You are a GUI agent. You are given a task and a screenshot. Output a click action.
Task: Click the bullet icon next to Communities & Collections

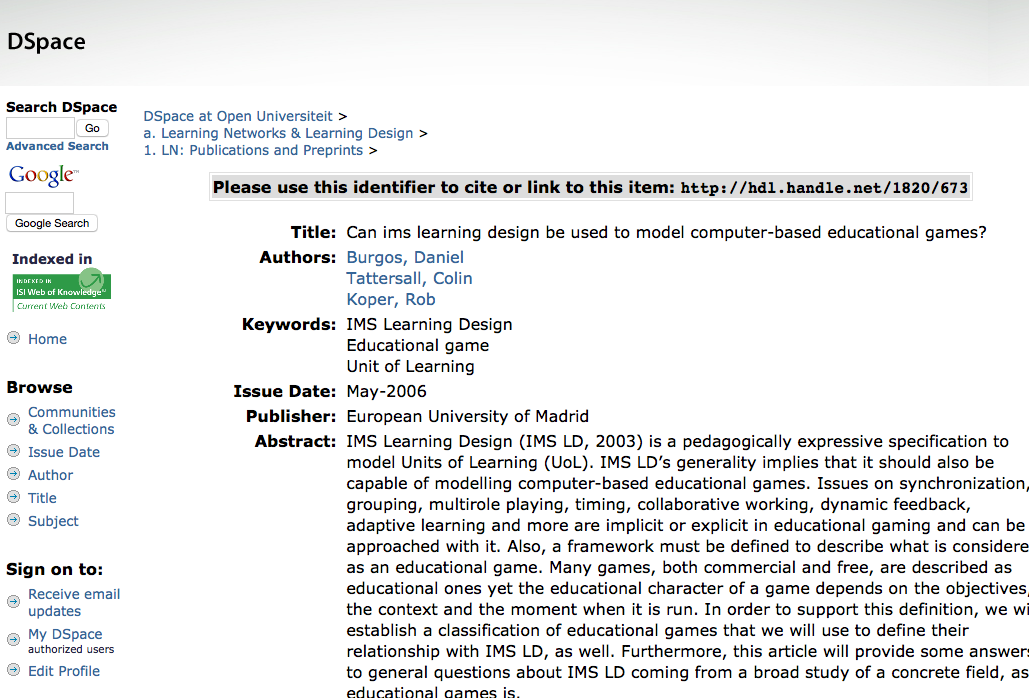point(13,420)
